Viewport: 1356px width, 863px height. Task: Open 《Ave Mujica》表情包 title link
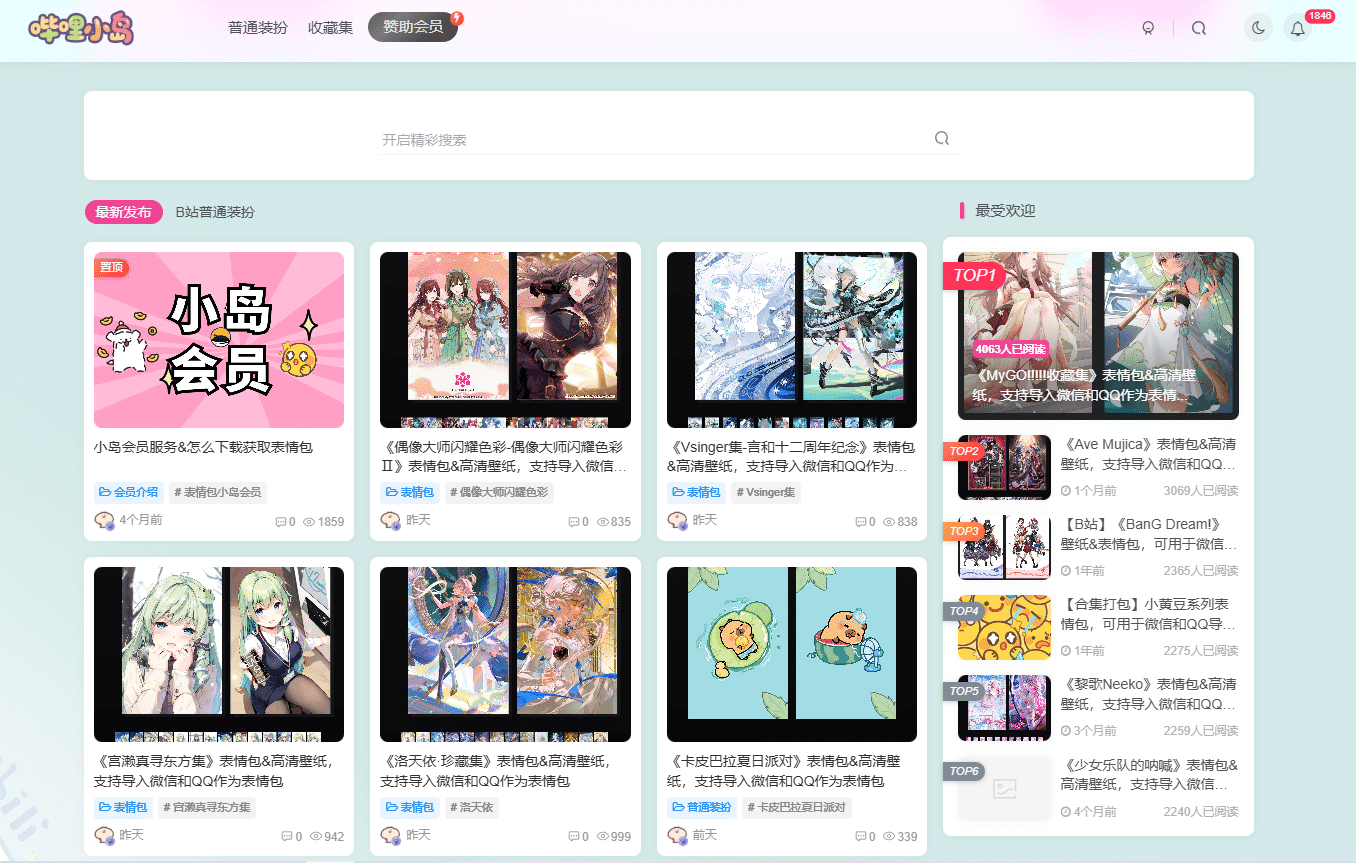[x=1149, y=454]
